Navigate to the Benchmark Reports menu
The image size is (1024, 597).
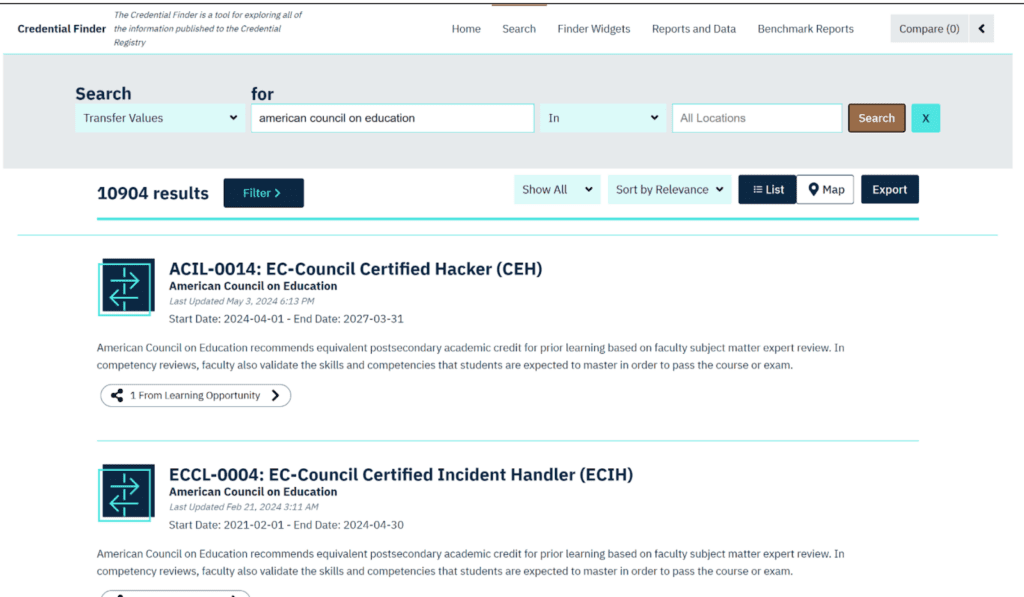coord(805,29)
